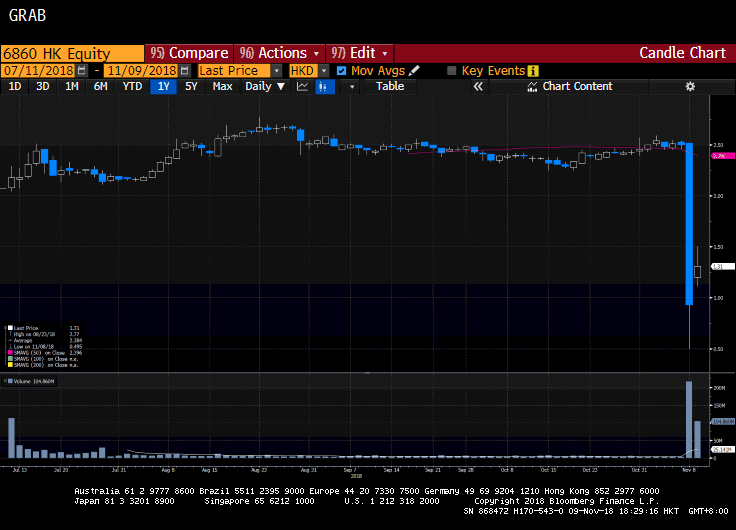736x530 pixels.
Task: Click the High on 08/23/18 legend row
Action: (x=45, y=334)
